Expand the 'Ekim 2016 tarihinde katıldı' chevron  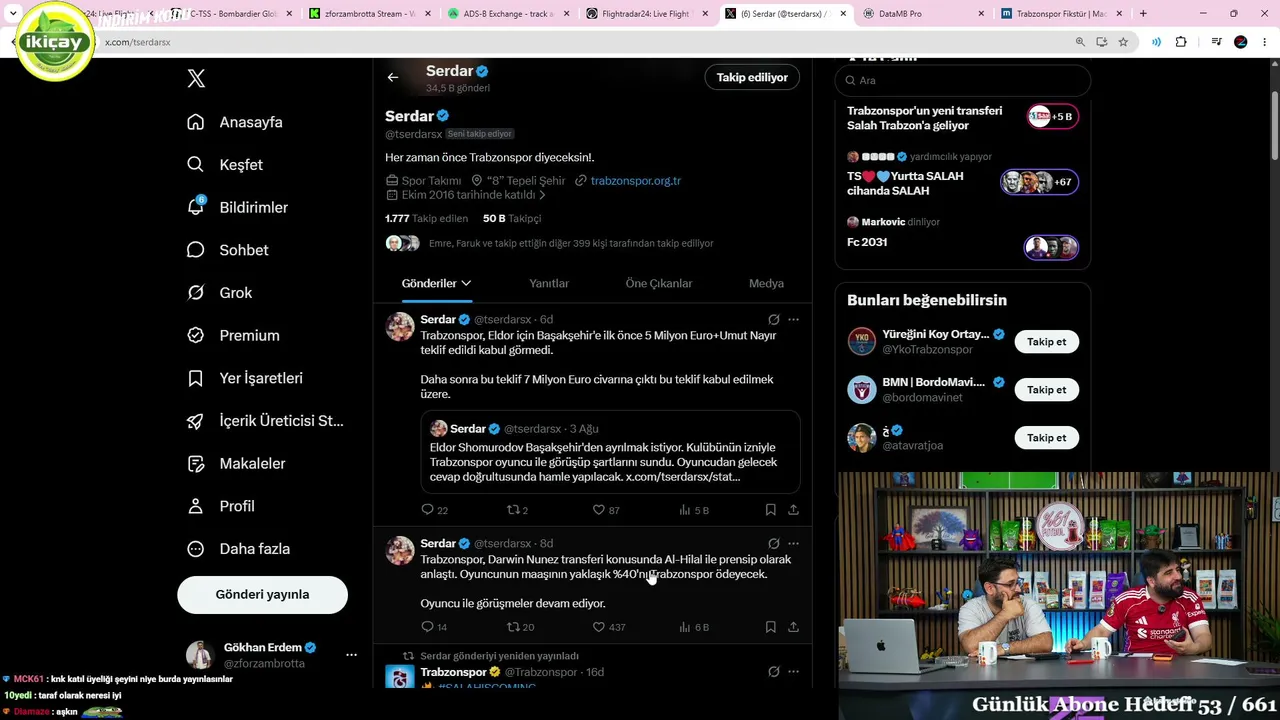pyautogui.click(x=542, y=196)
